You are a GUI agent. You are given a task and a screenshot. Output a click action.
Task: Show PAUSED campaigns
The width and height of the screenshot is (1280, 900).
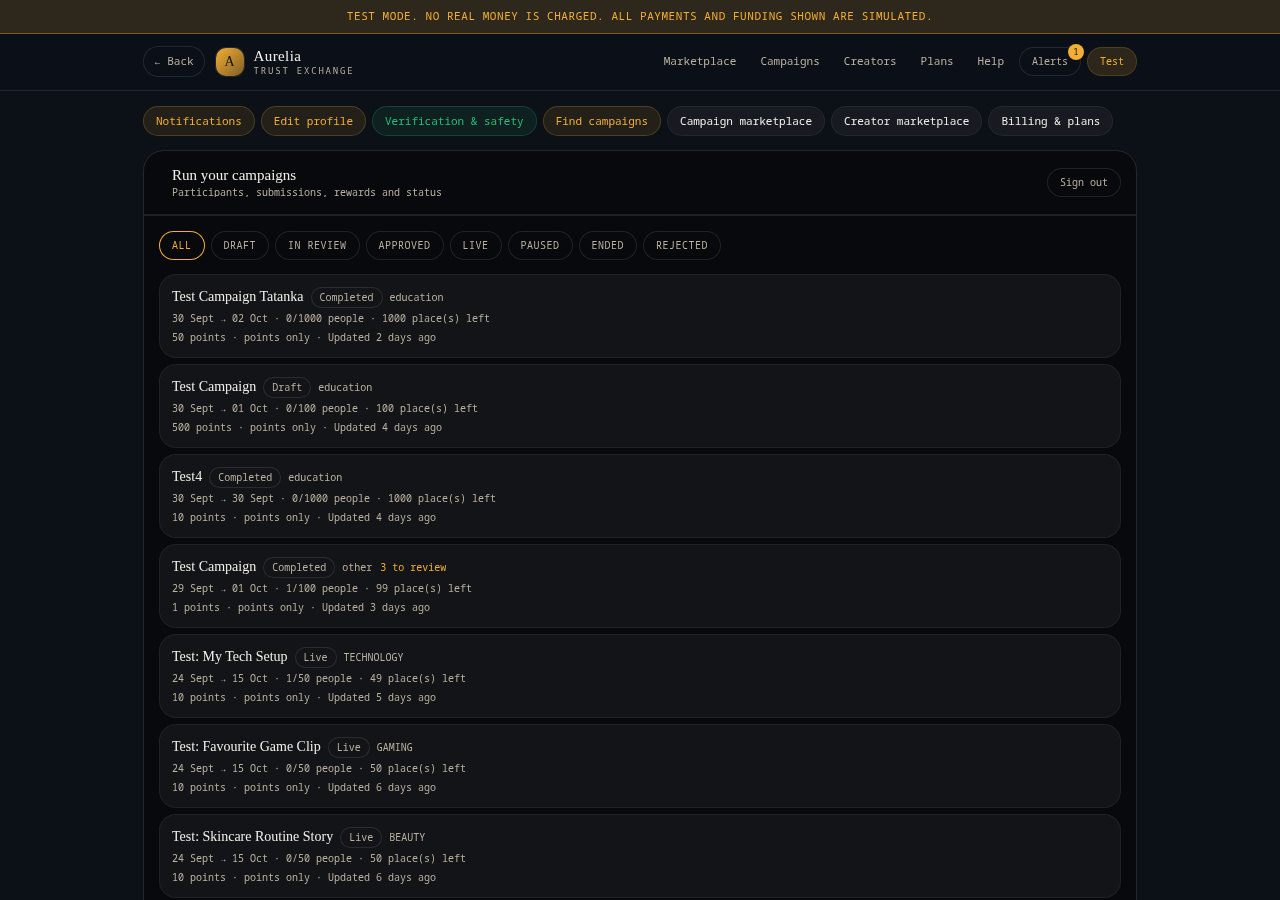click(540, 246)
